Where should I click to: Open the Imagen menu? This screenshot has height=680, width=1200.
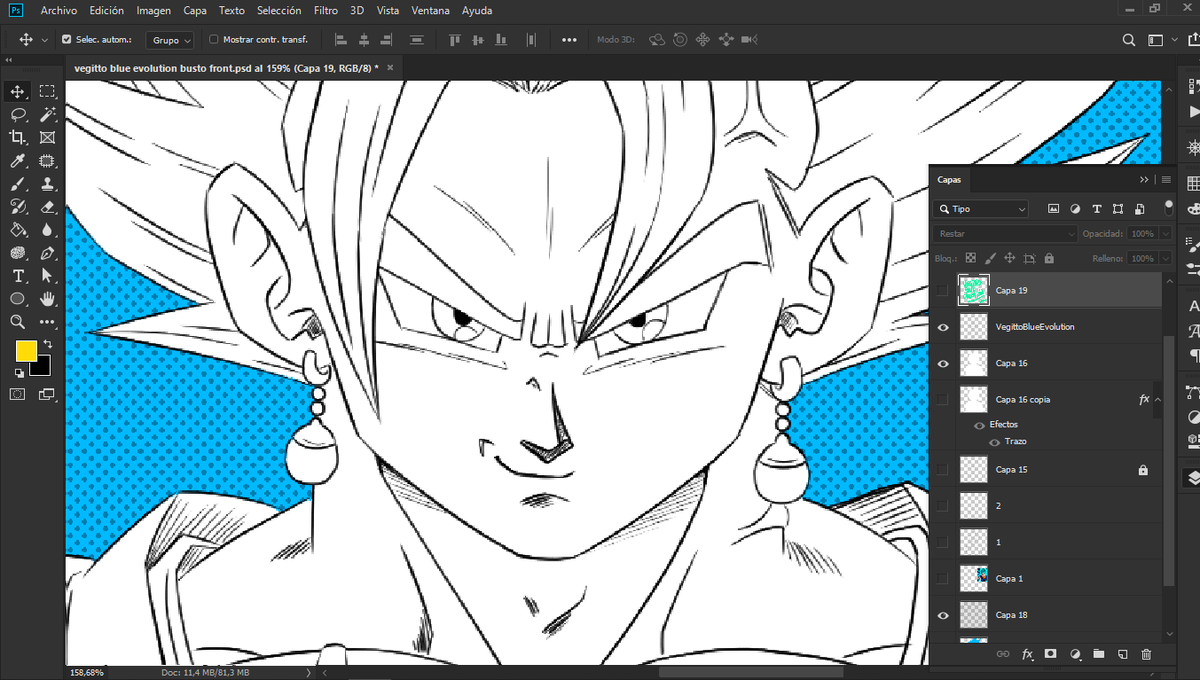coord(153,10)
